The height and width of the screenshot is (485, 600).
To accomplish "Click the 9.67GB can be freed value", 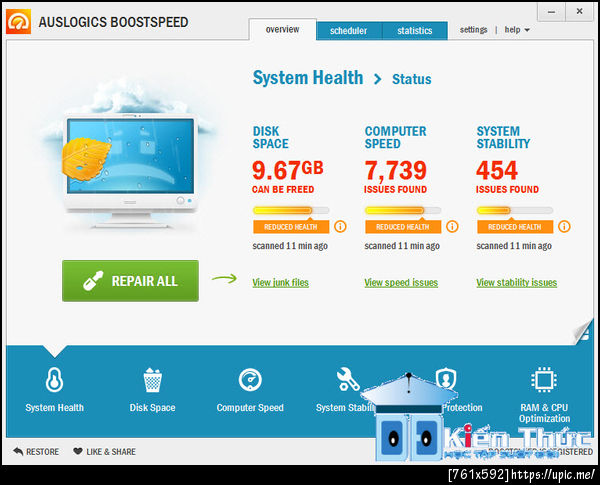I will [288, 170].
